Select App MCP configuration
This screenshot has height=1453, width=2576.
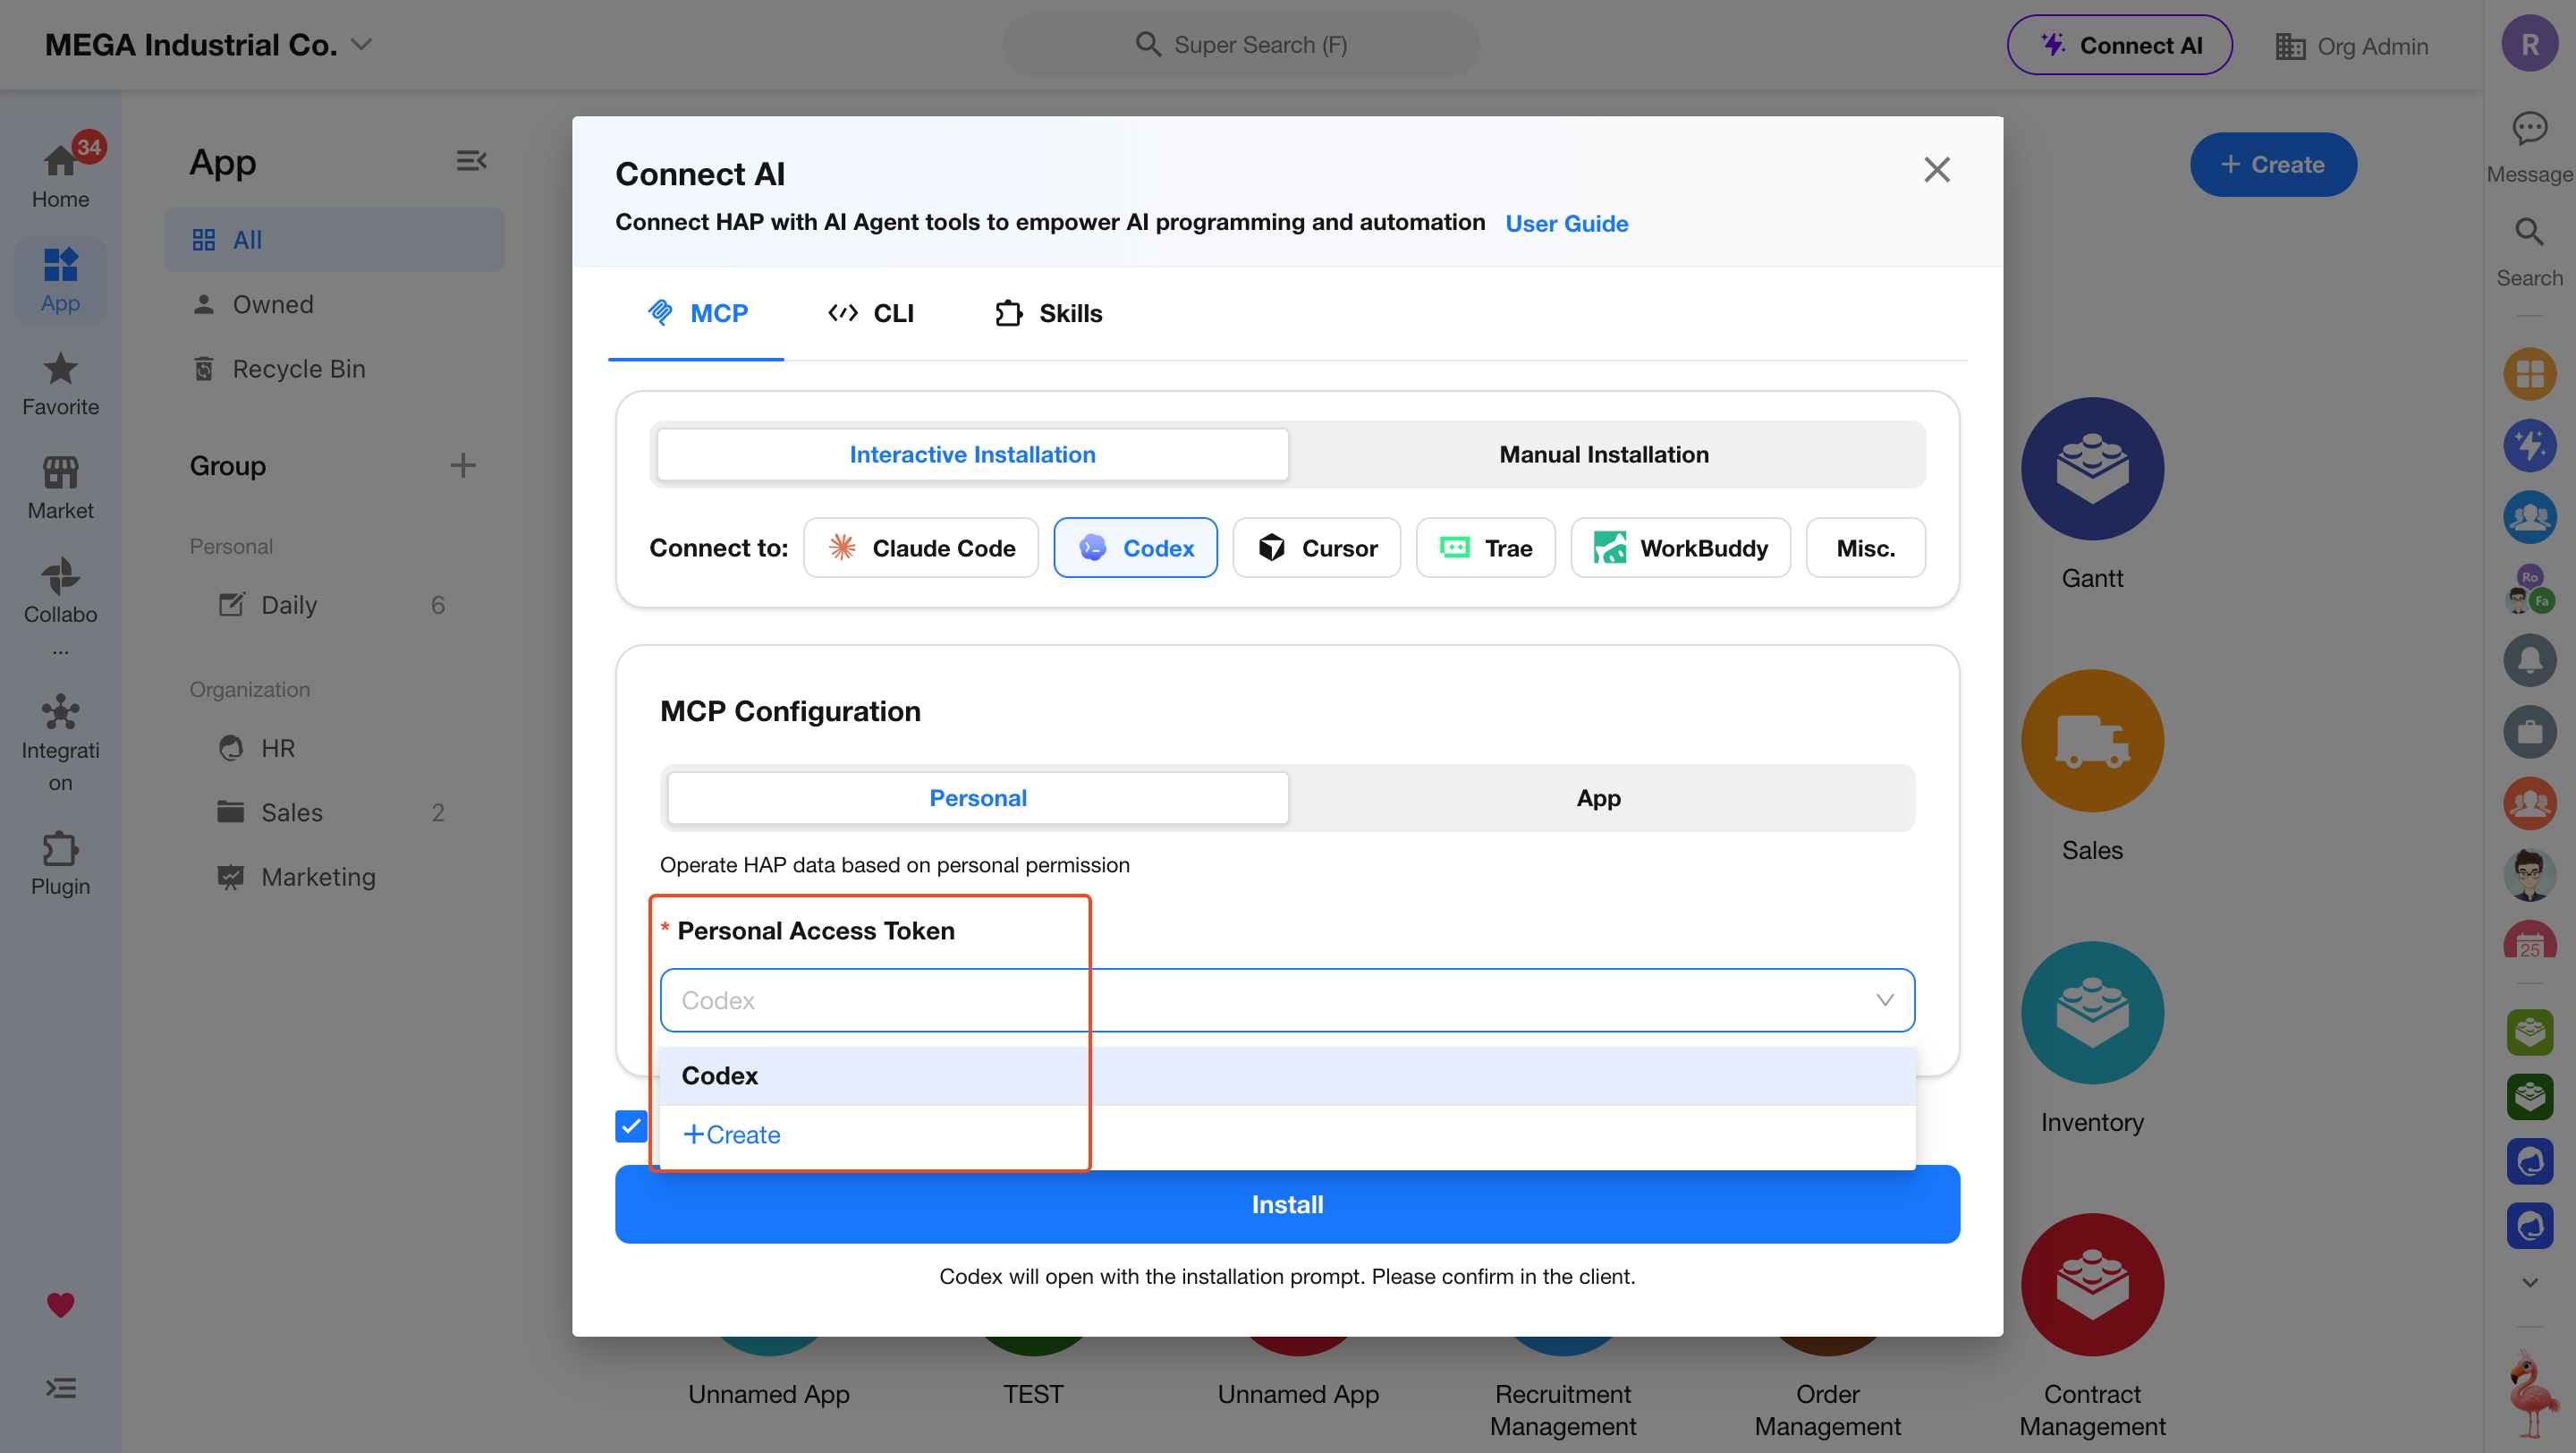click(x=1598, y=798)
